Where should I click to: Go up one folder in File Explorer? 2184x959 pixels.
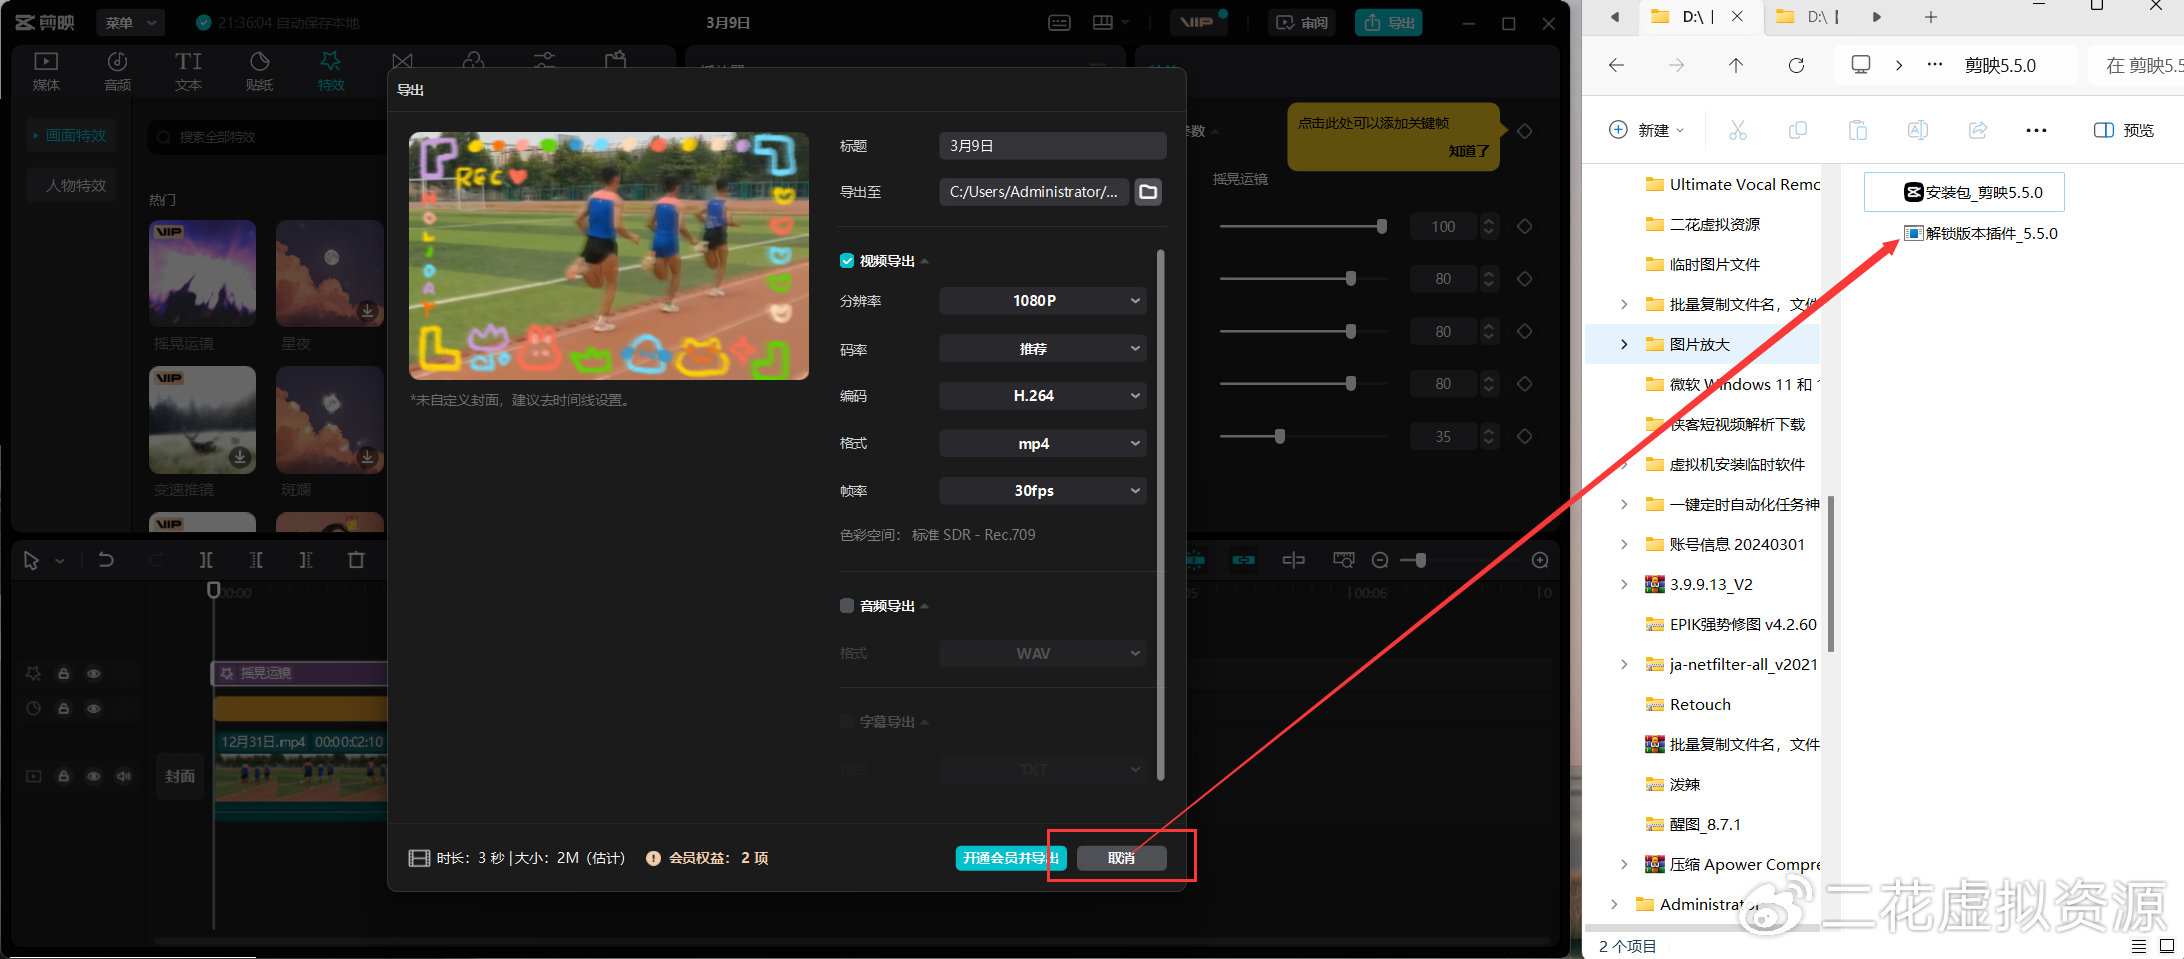tap(1736, 65)
